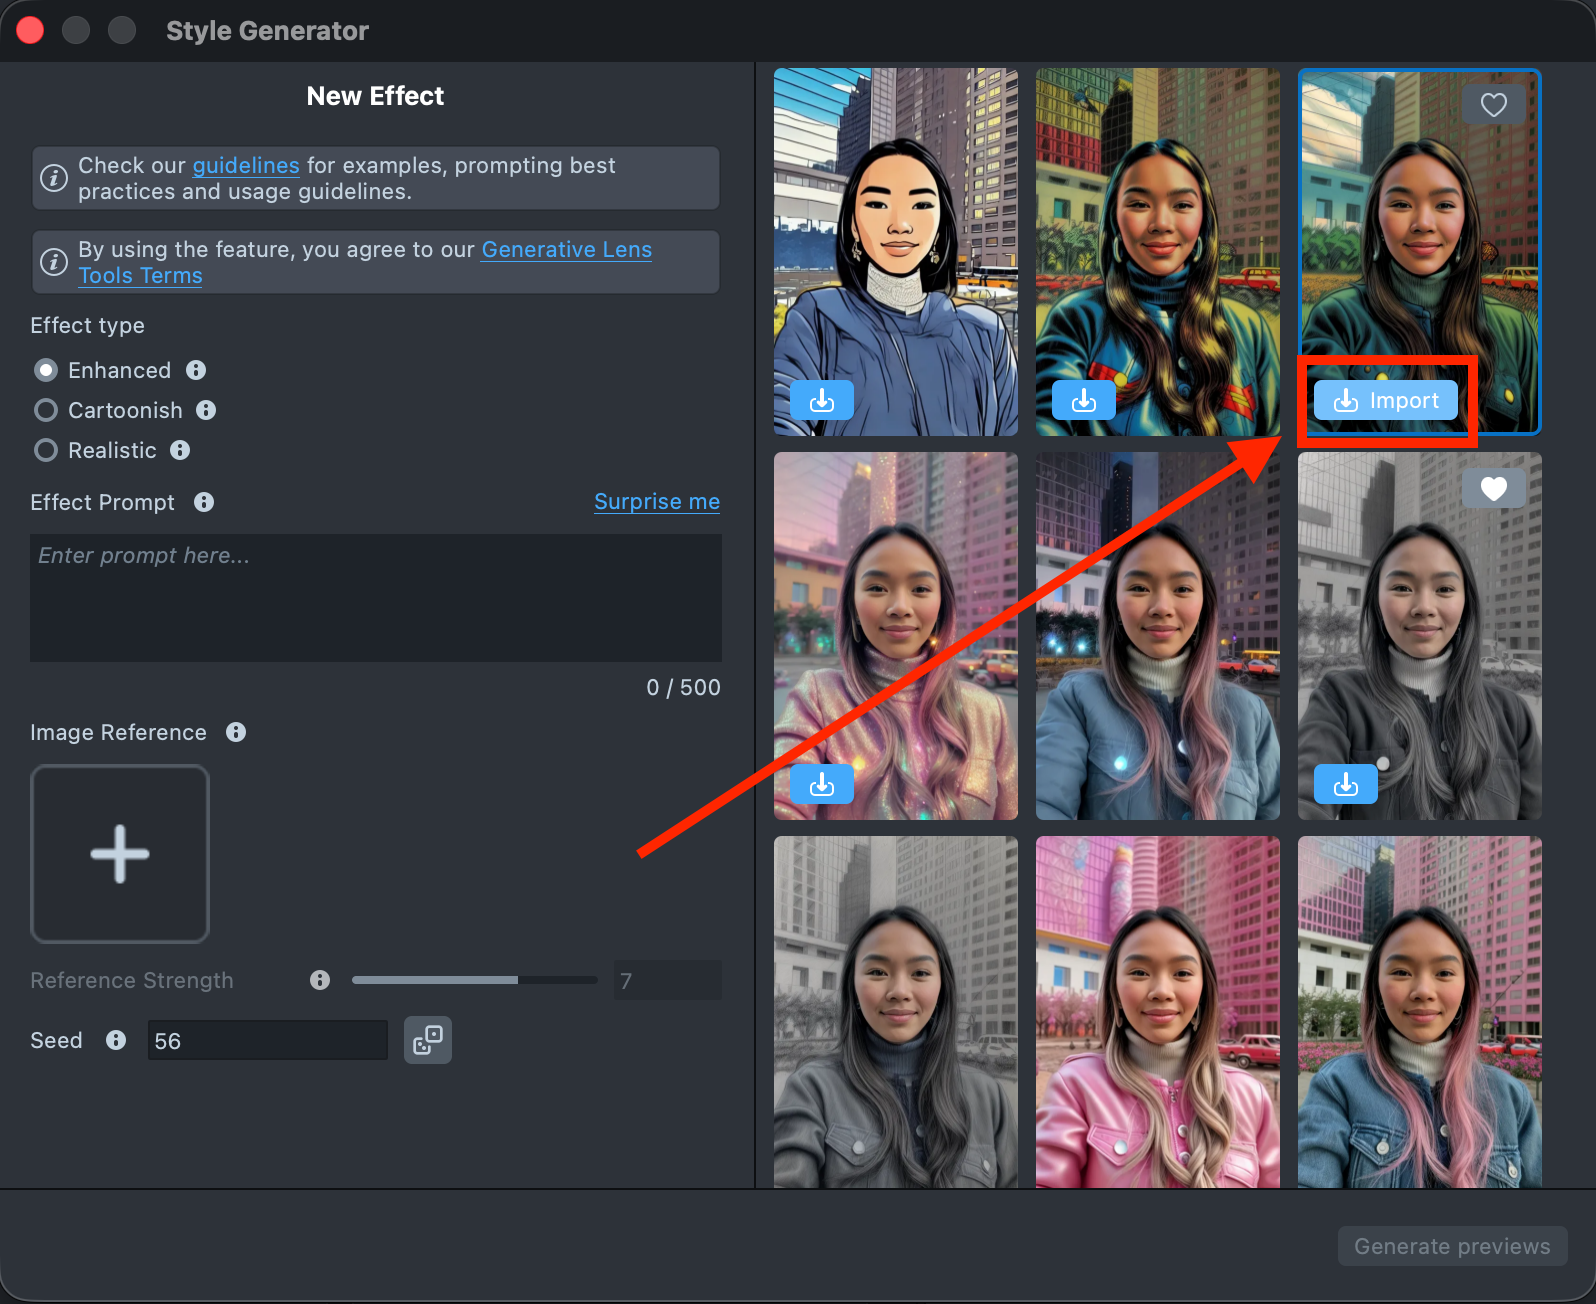
Task: Switch to the Realistic effect type
Action: coord(46,450)
